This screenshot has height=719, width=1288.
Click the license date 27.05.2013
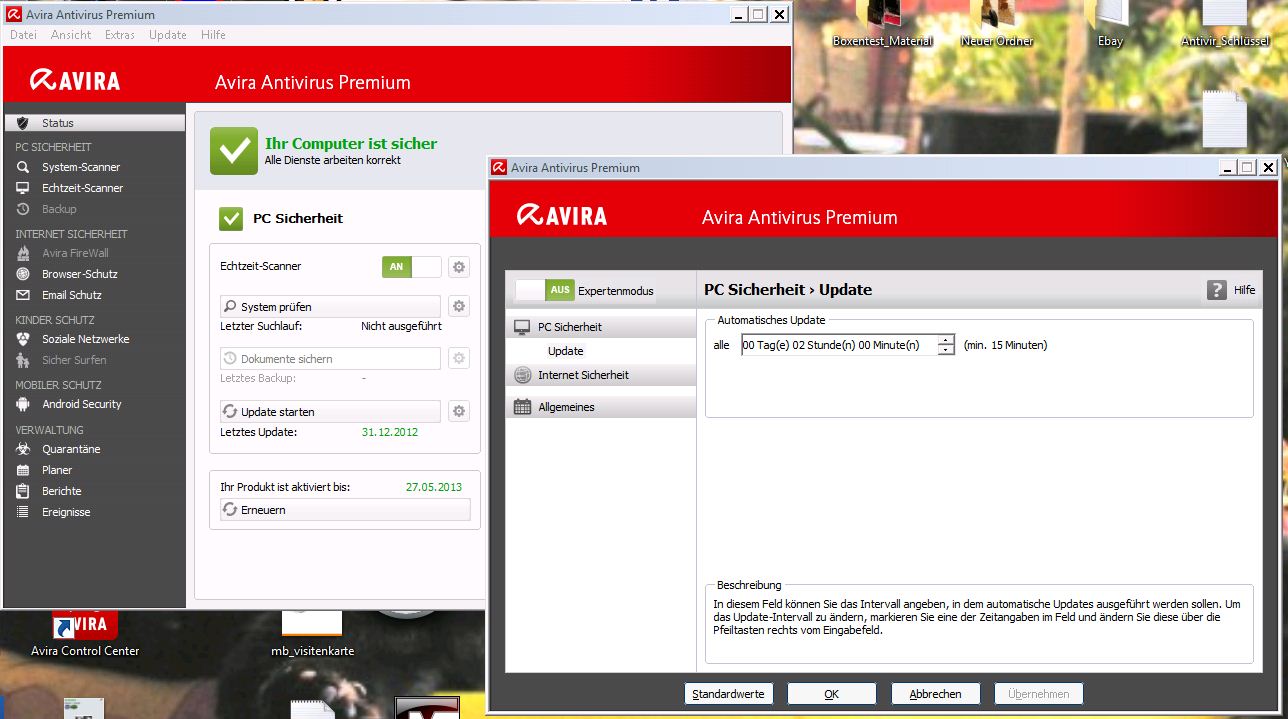click(x=434, y=487)
